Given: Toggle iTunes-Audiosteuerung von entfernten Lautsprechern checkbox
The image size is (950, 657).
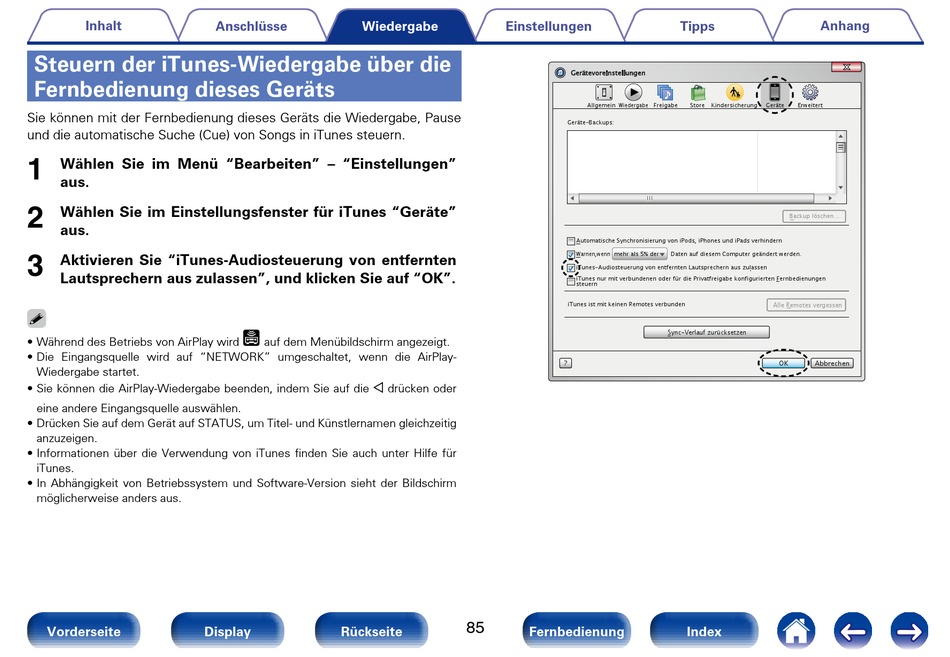Looking at the screenshot, I should 570,267.
